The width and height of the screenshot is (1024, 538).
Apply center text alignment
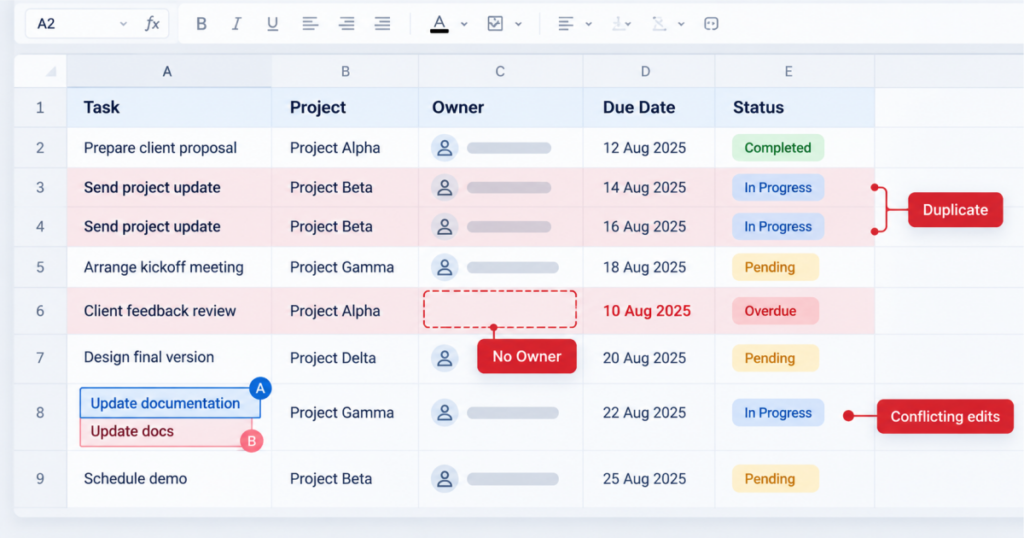tap(346, 24)
